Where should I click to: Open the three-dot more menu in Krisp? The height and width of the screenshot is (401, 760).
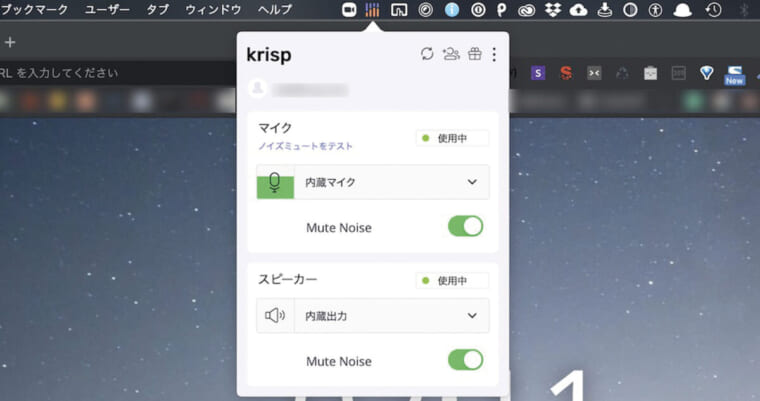pyautogui.click(x=494, y=54)
